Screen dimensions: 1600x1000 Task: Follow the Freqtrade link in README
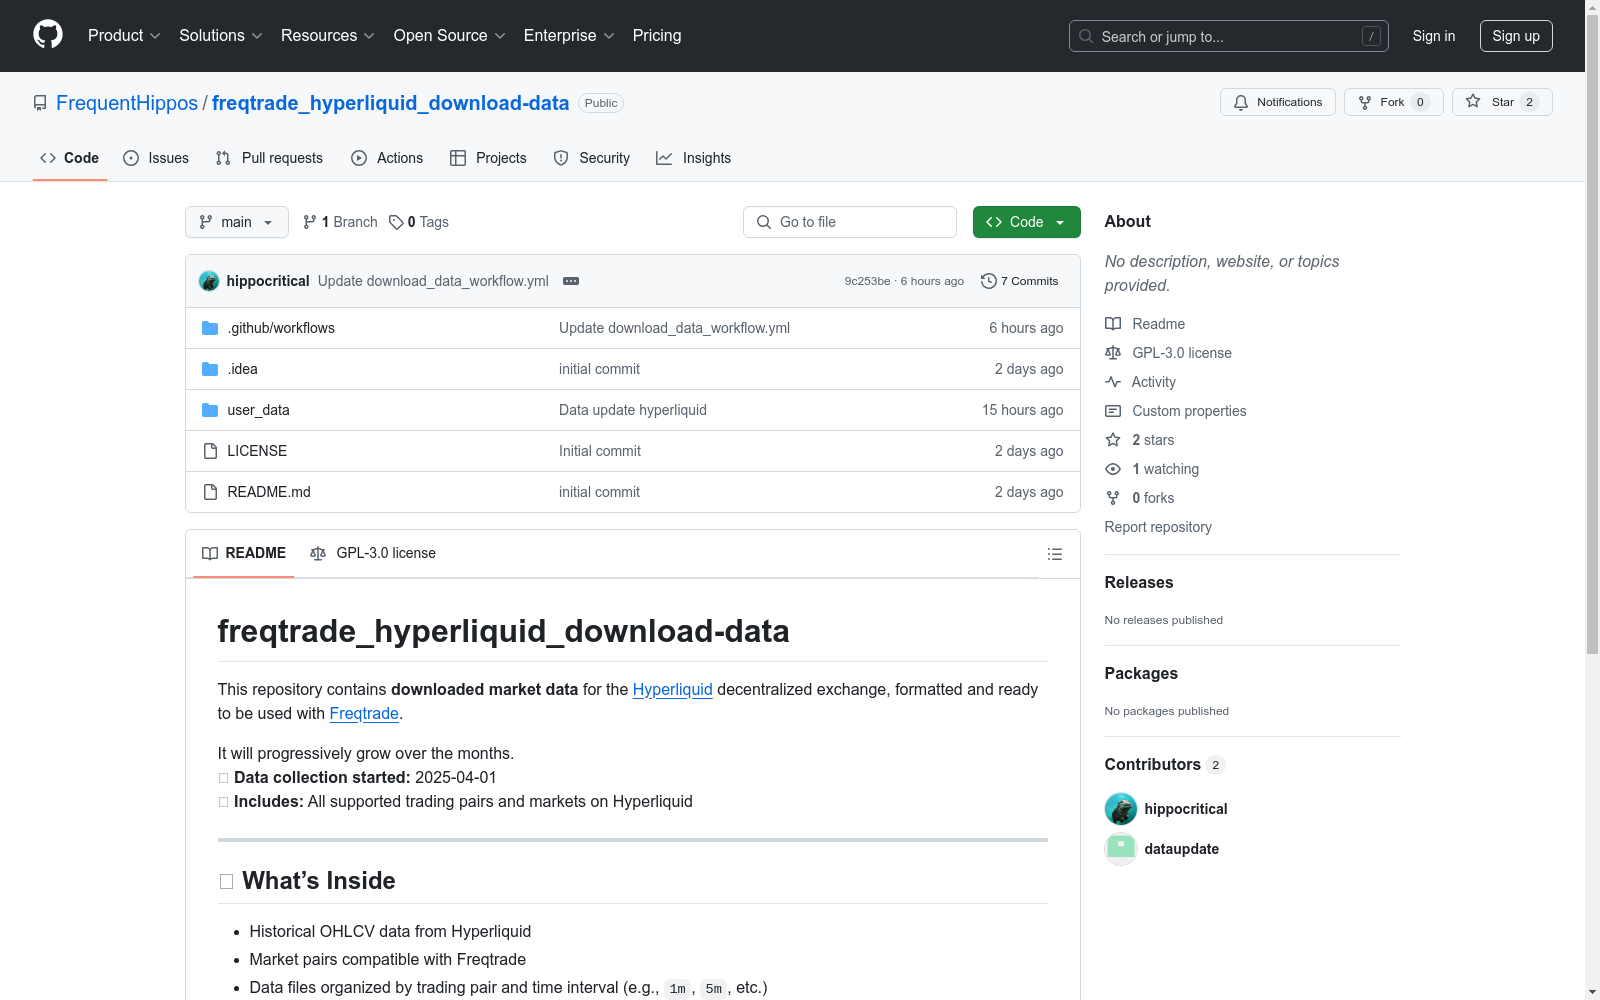pyautogui.click(x=364, y=714)
